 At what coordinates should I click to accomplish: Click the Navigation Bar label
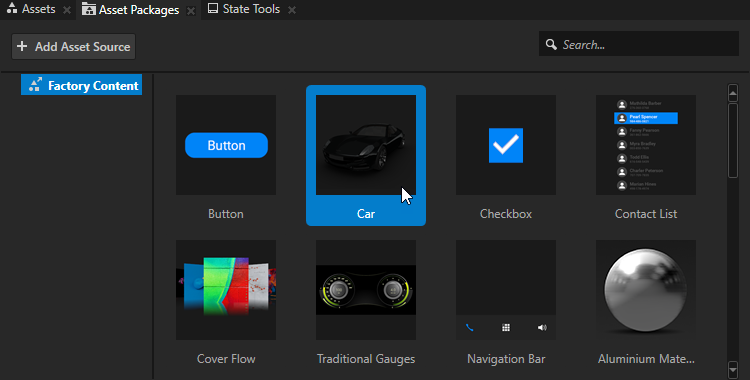pyautogui.click(x=506, y=359)
